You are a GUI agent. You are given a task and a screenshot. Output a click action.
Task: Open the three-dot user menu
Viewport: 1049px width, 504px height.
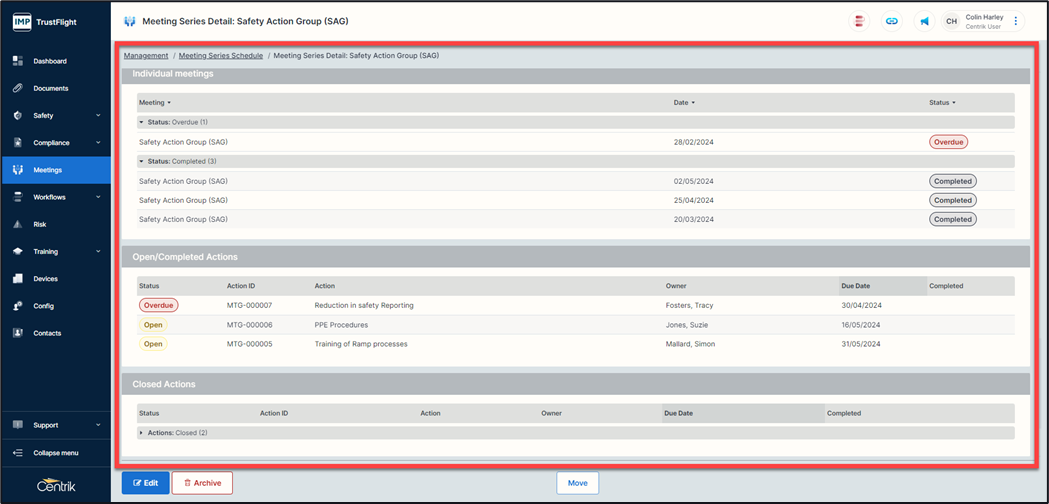tap(1016, 21)
